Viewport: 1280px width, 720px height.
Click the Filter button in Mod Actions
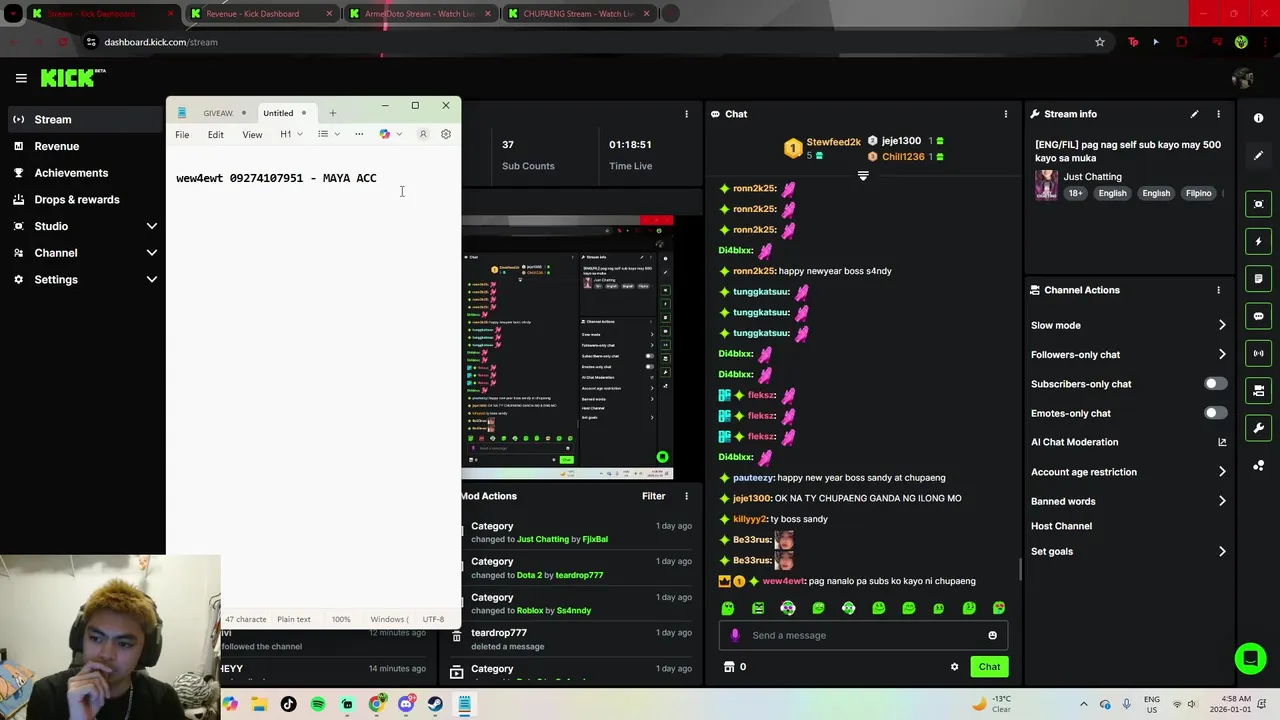[x=653, y=496]
